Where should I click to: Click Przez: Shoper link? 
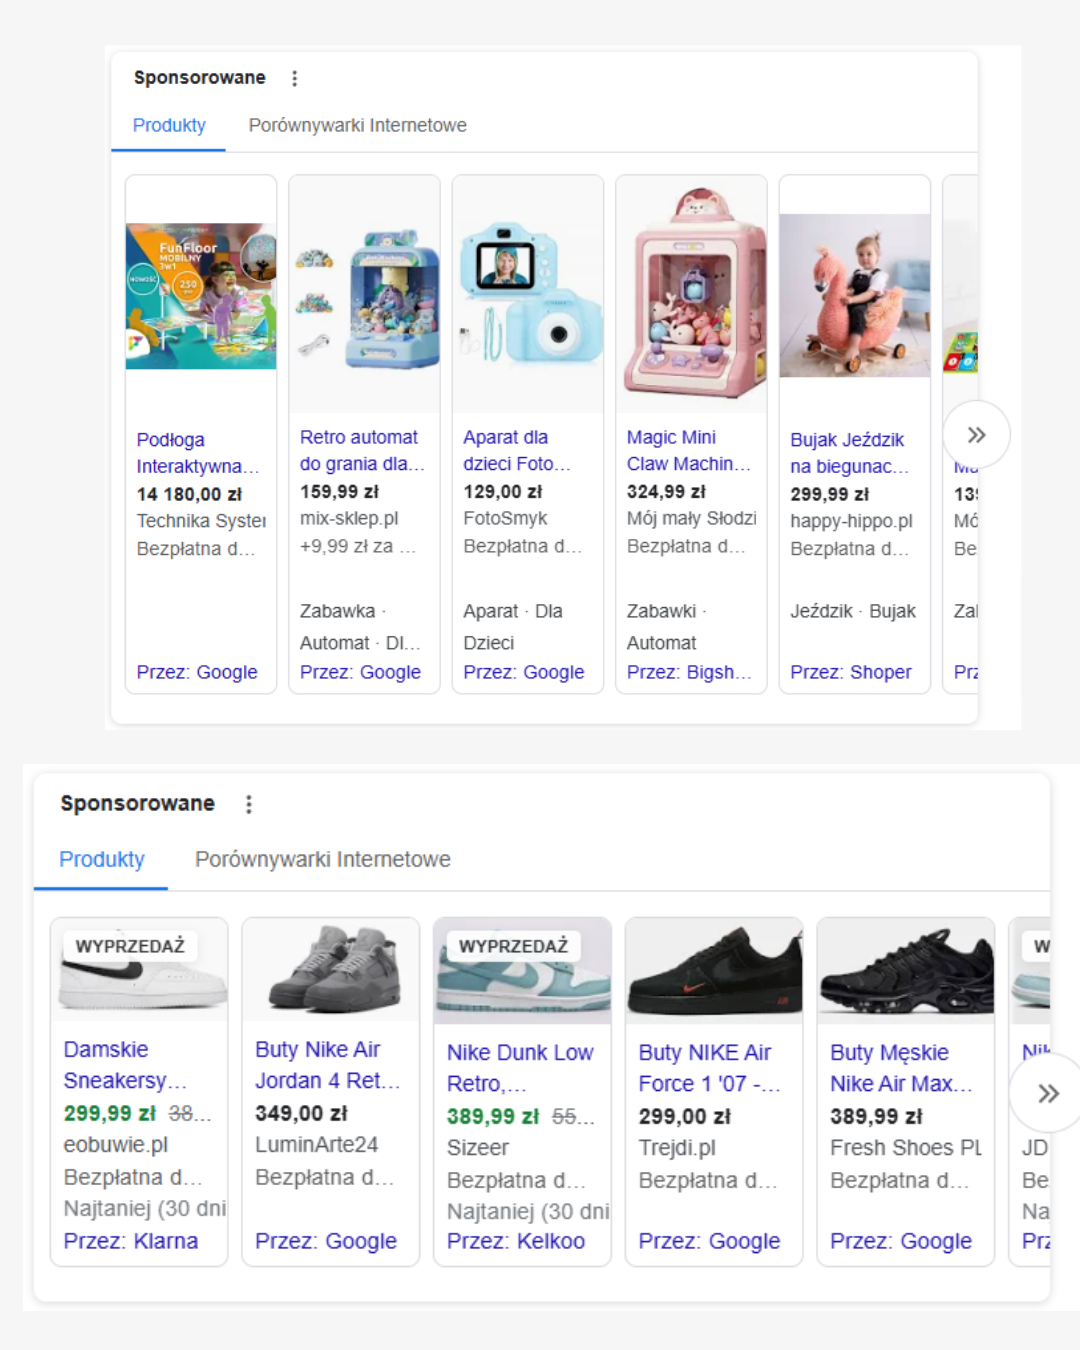tap(851, 672)
